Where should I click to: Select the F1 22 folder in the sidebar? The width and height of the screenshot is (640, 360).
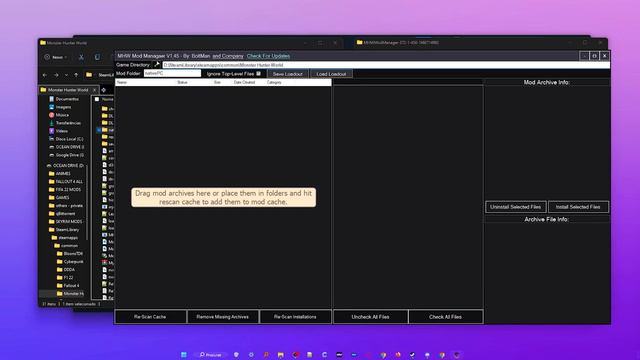coord(65,278)
